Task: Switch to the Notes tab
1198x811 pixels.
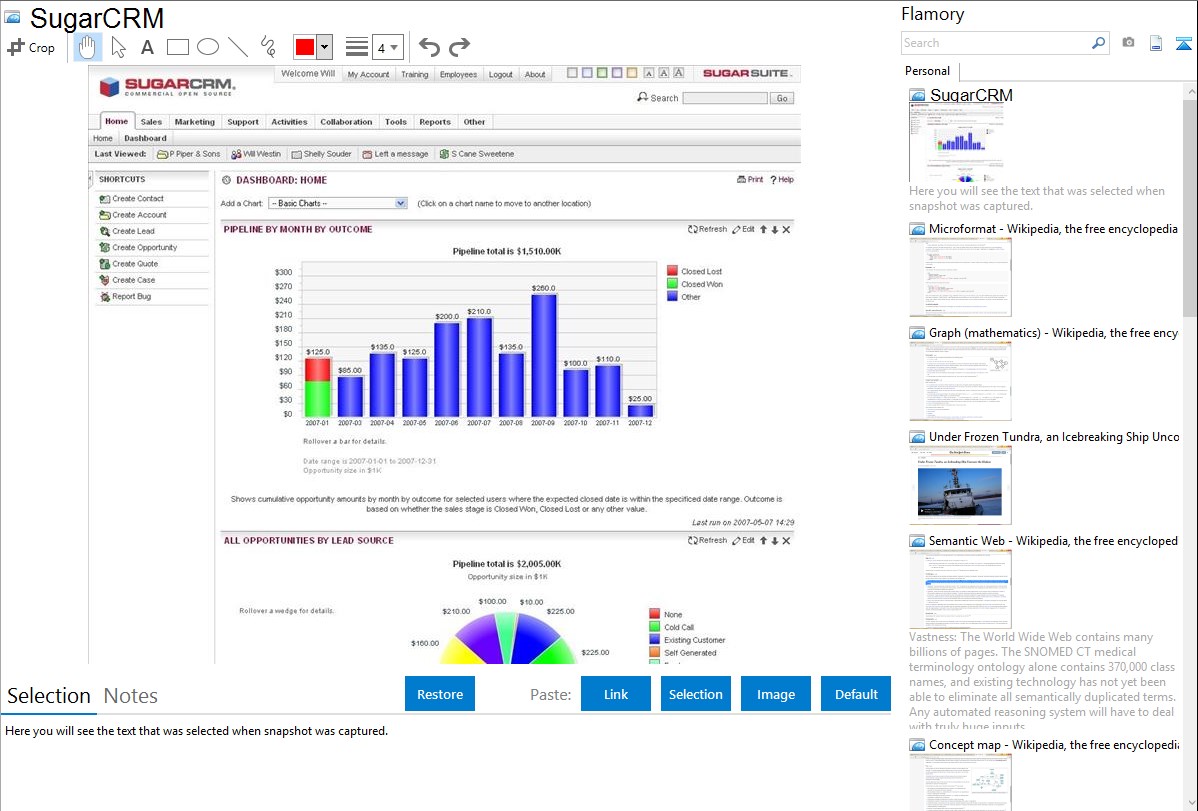Action: tap(130, 696)
